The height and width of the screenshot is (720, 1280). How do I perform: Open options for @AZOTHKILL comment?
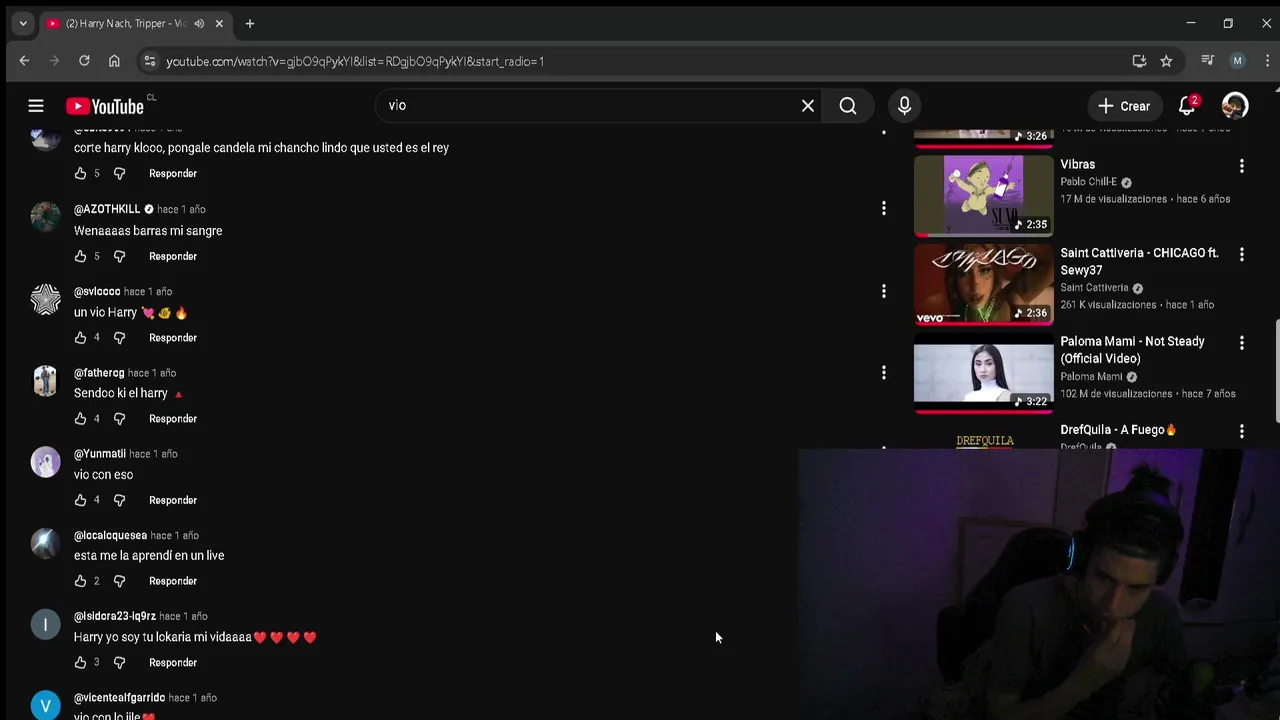pyautogui.click(x=883, y=208)
